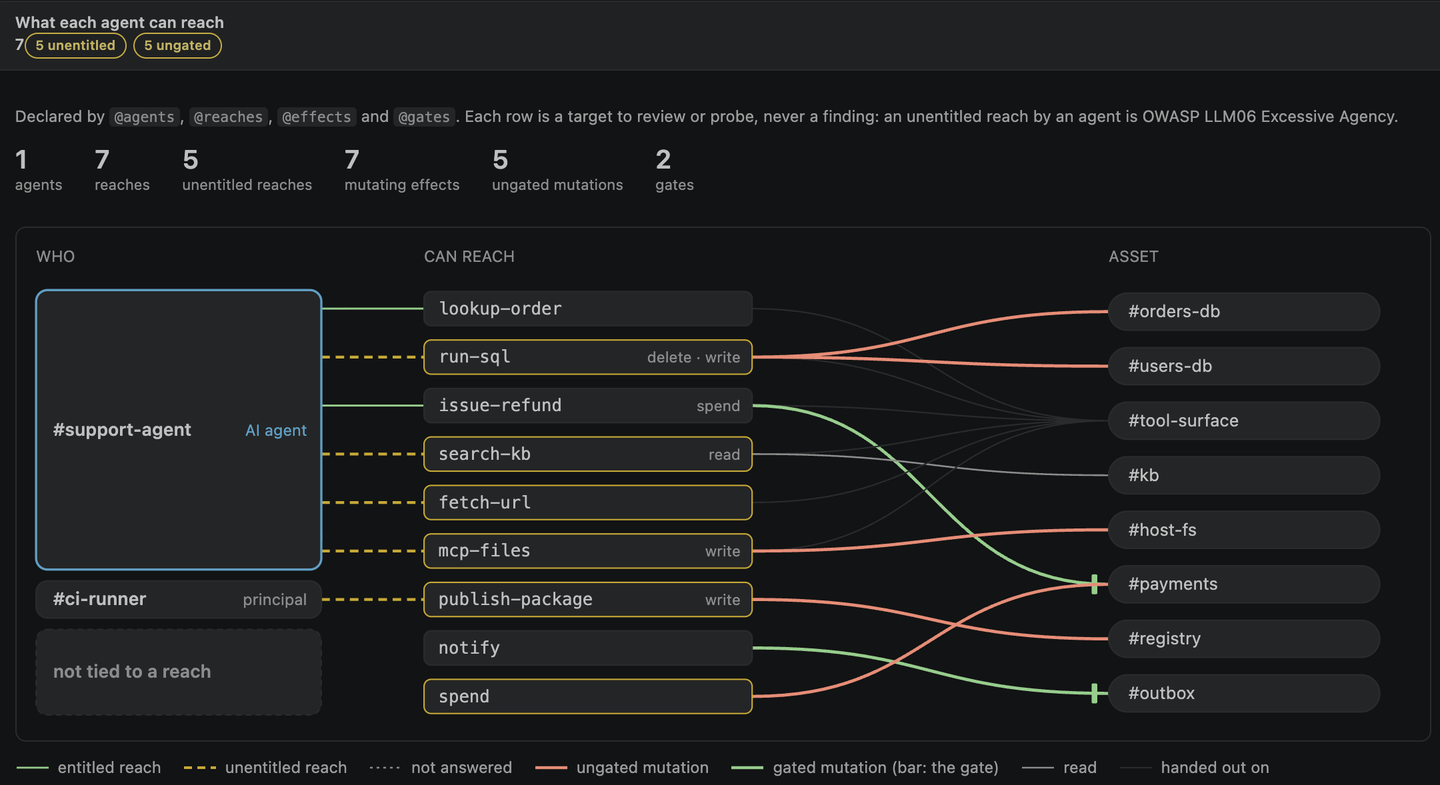This screenshot has height=785, width=1440.
Task: Click the gate bar beside #outbox
Action: point(1094,693)
